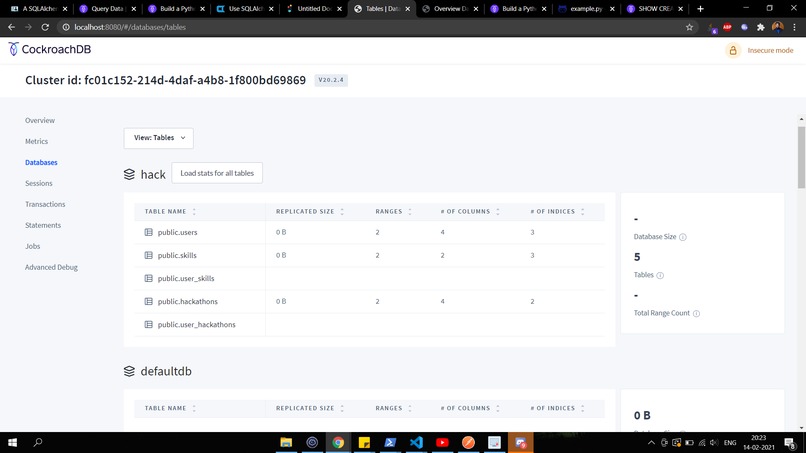This screenshot has height=453, width=806.
Task: Select the Databases sidebar item
Action: [41, 162]
